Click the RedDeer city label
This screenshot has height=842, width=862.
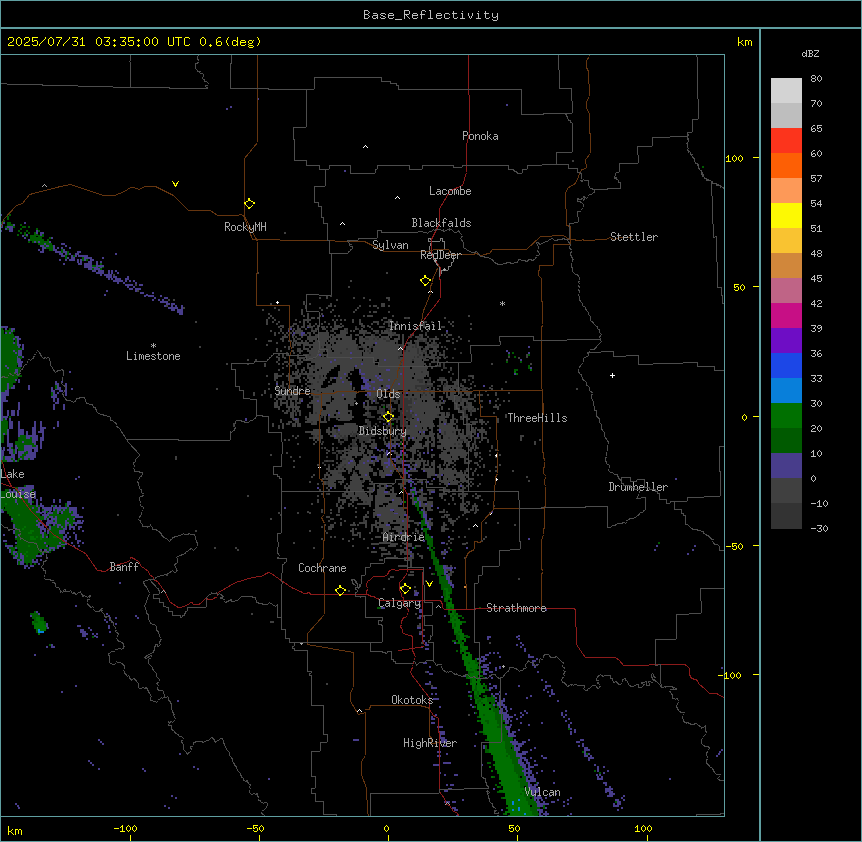point(440,255)
